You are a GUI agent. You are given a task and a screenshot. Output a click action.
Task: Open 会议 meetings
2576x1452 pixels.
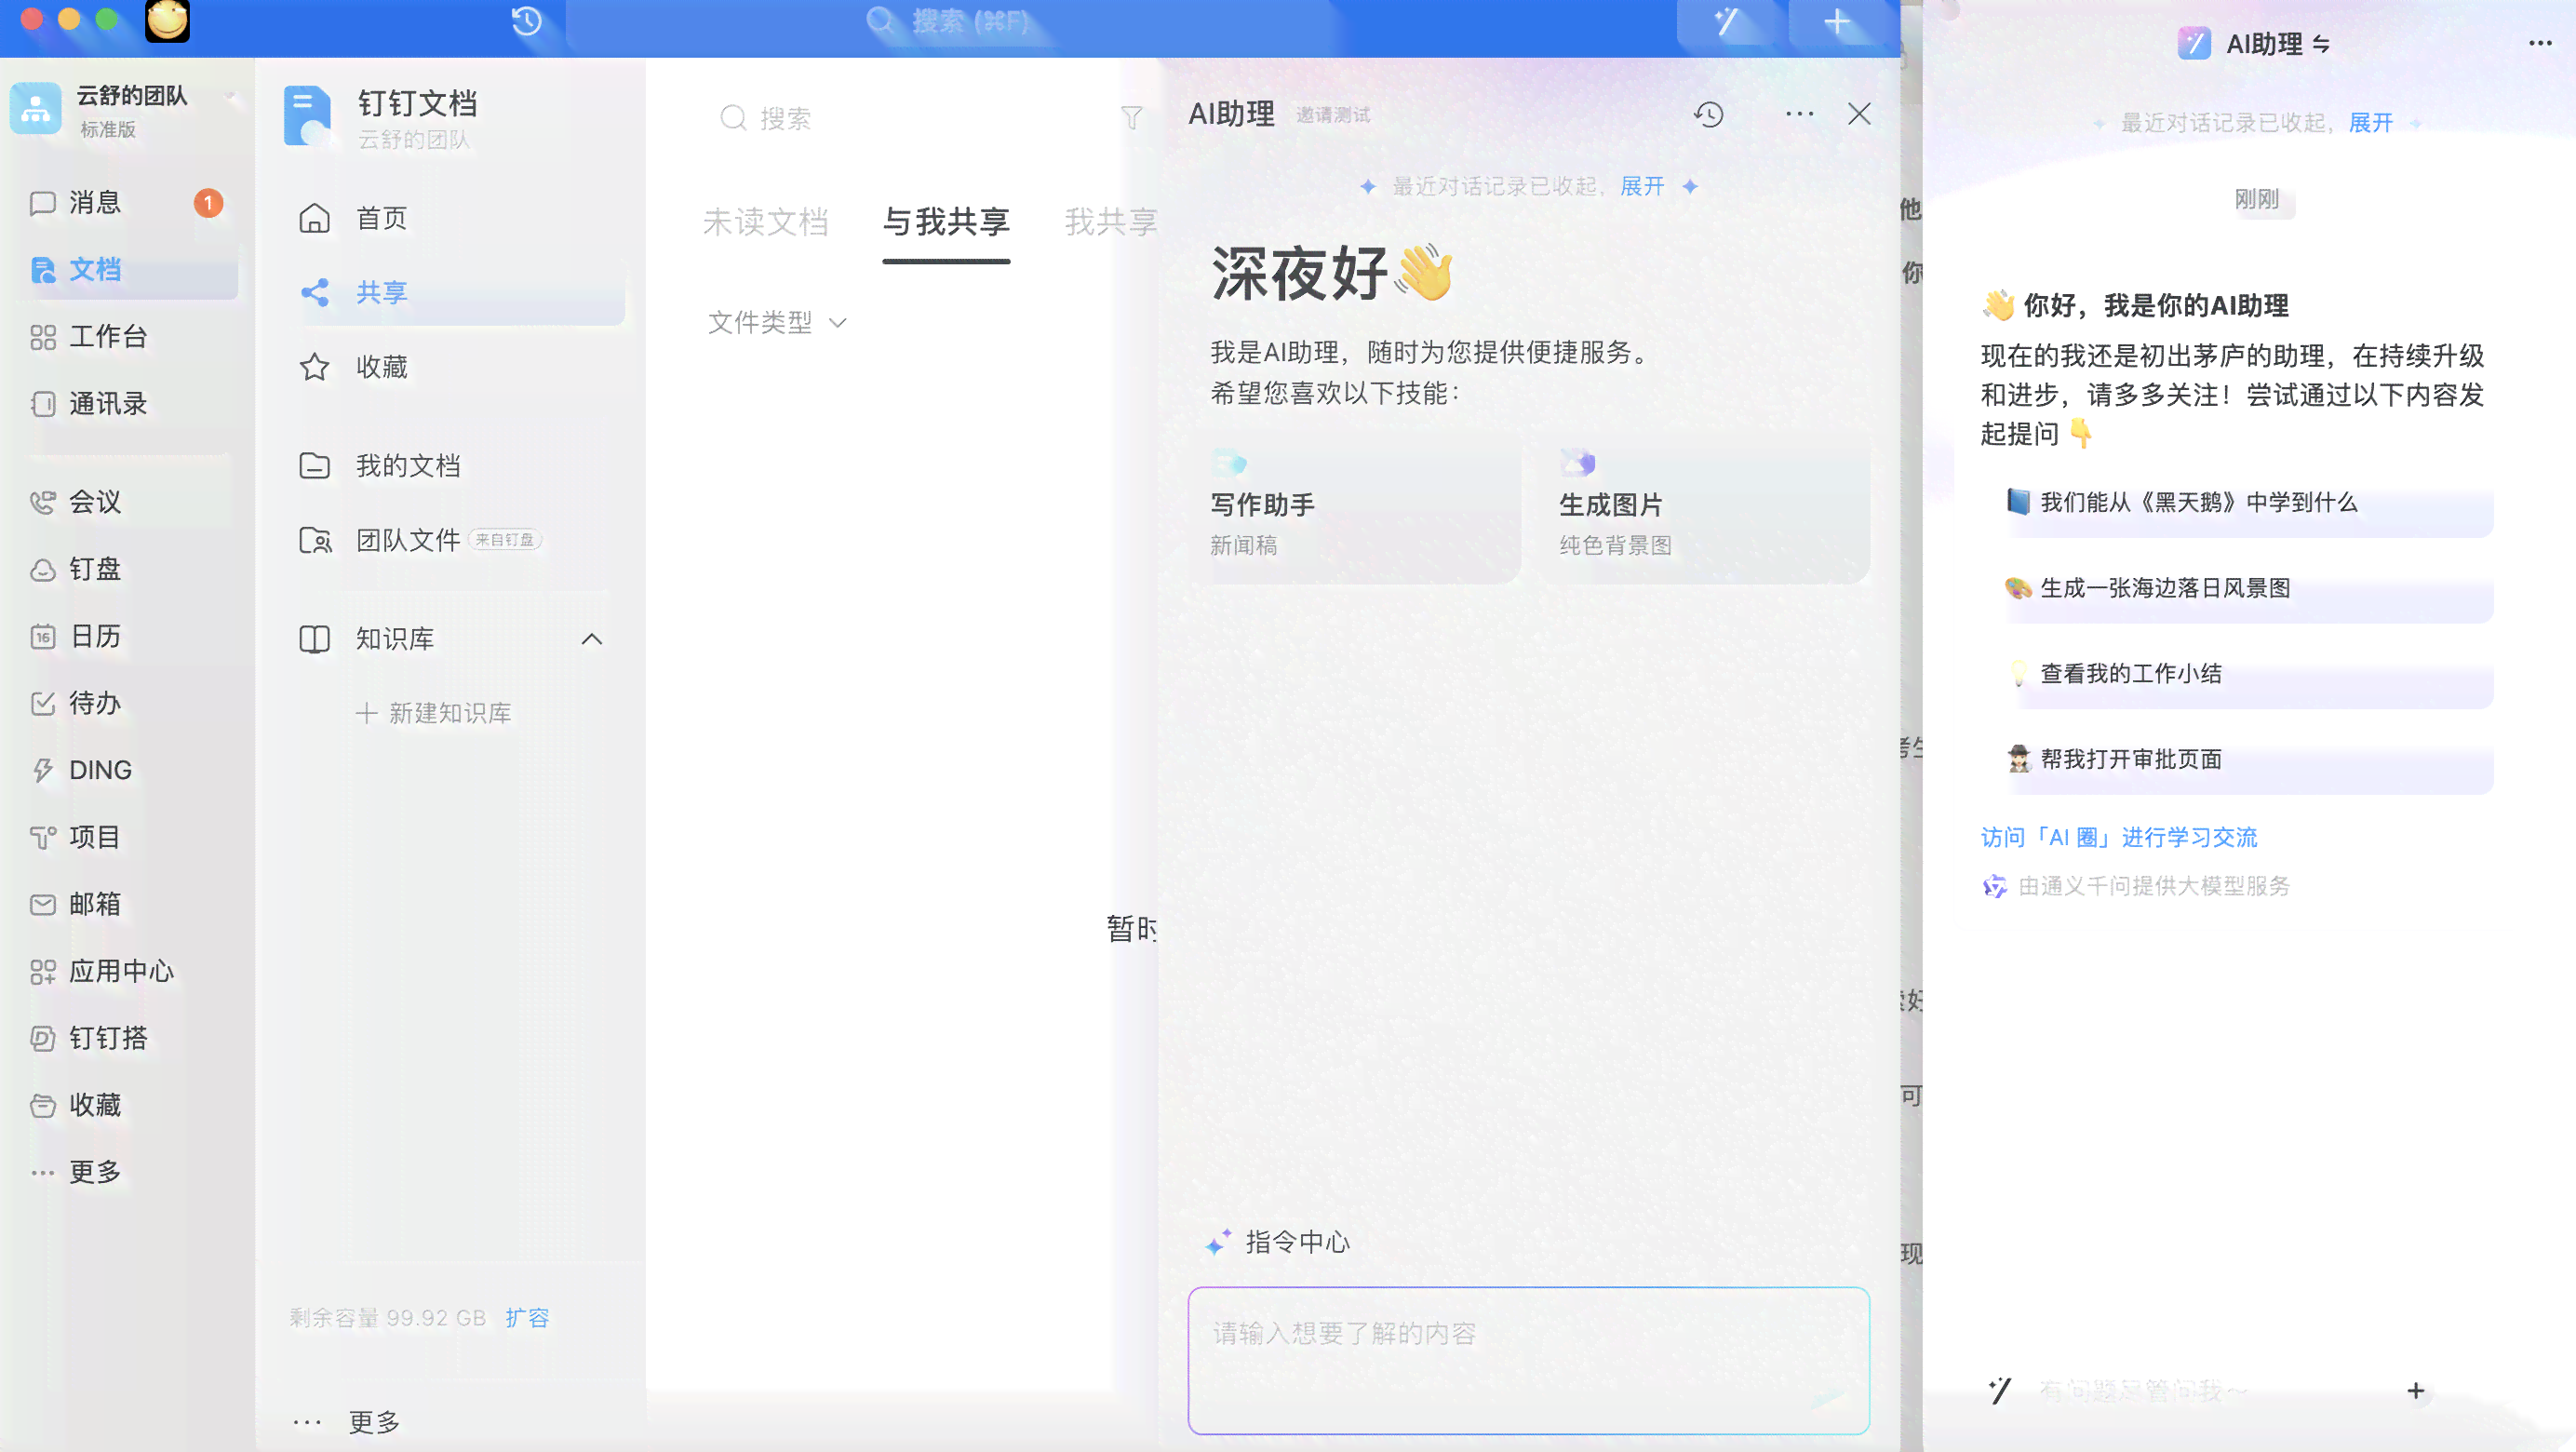coord(127,502)
